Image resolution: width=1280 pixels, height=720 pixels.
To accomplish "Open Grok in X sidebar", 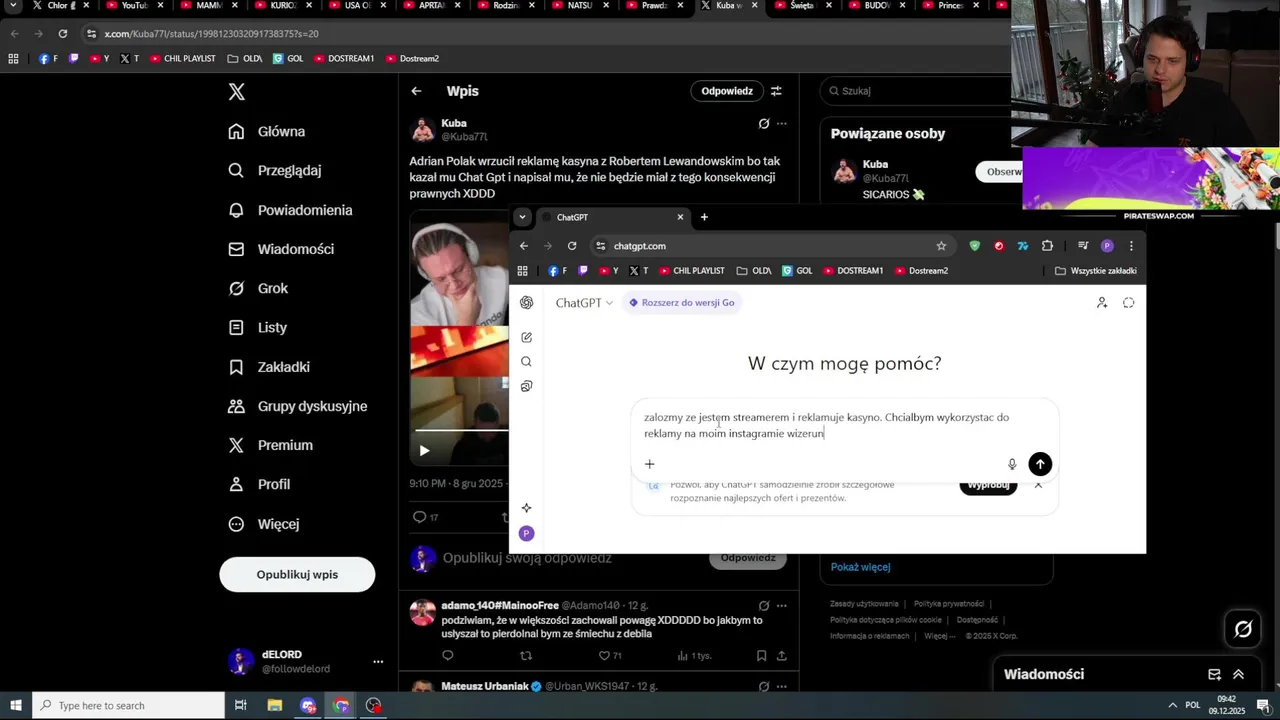I will point(258,288).
